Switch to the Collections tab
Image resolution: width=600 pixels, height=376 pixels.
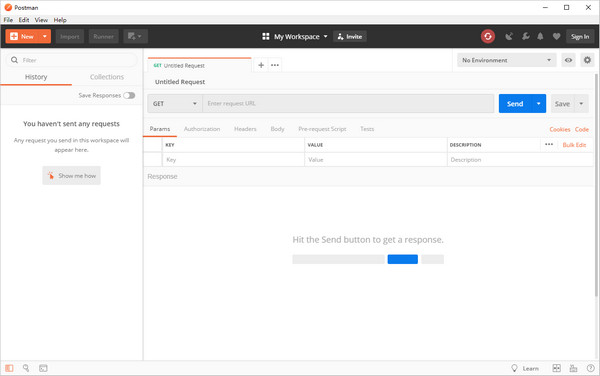[107, 77]
